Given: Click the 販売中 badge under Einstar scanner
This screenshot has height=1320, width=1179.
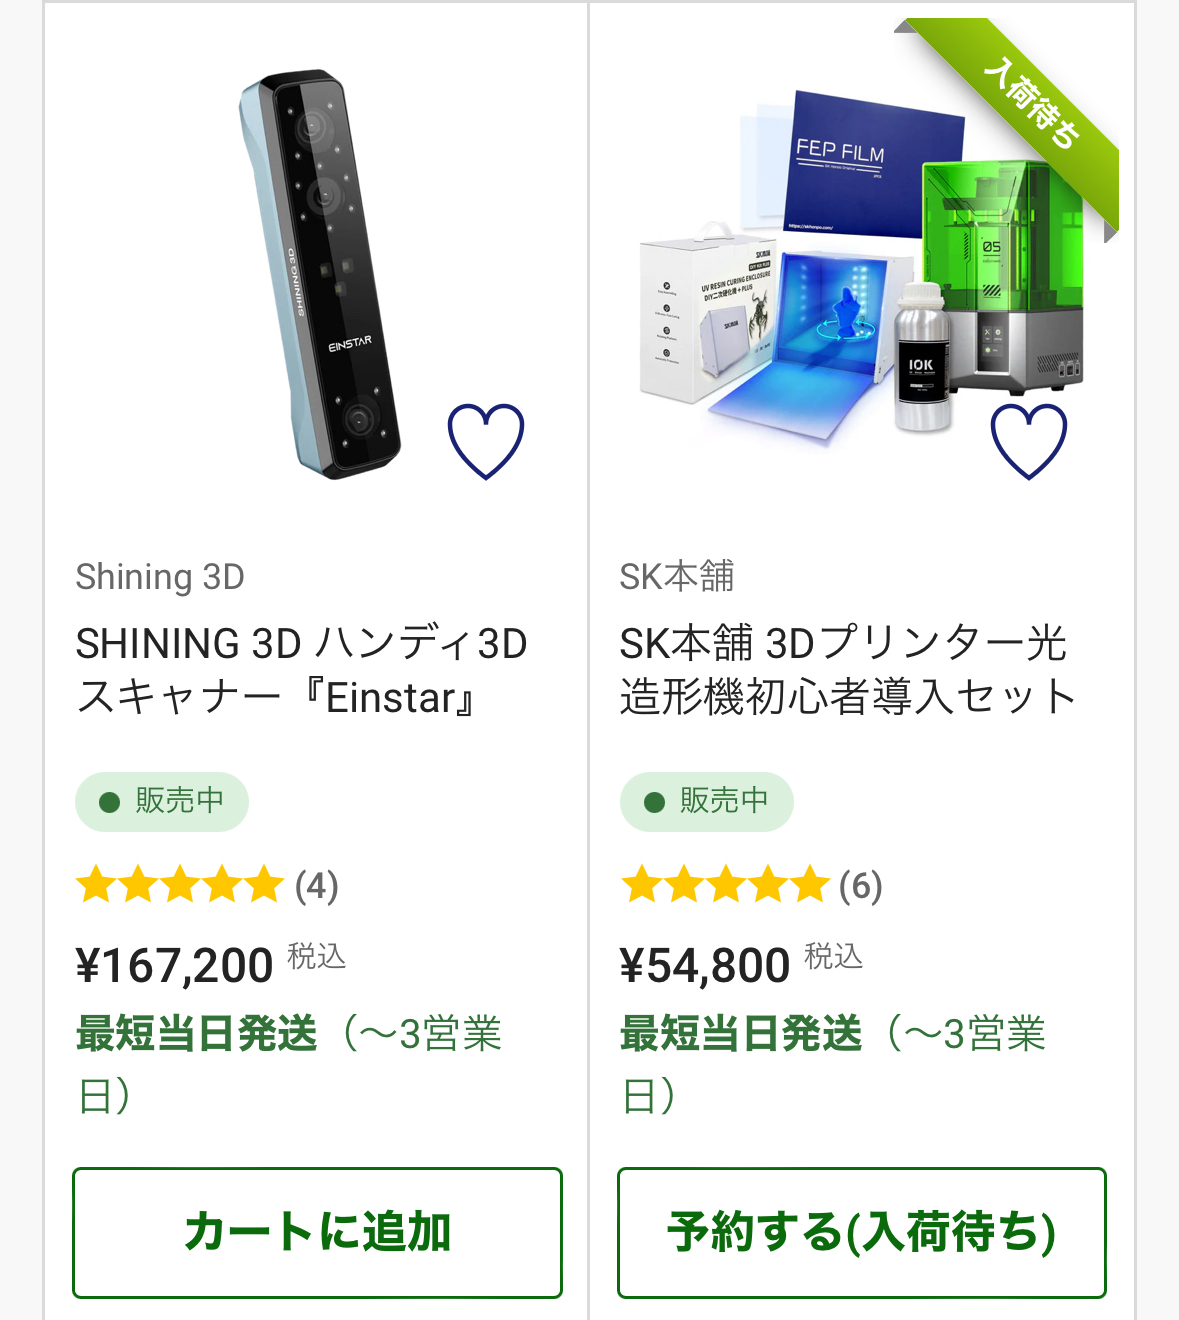Looking at the screenshot, I should (162, 801).
